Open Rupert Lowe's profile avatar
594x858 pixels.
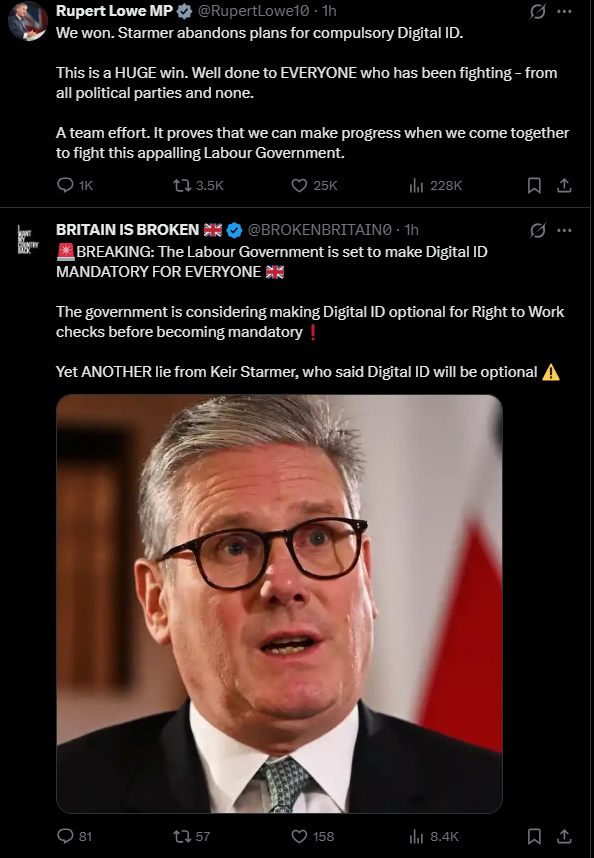27,21
